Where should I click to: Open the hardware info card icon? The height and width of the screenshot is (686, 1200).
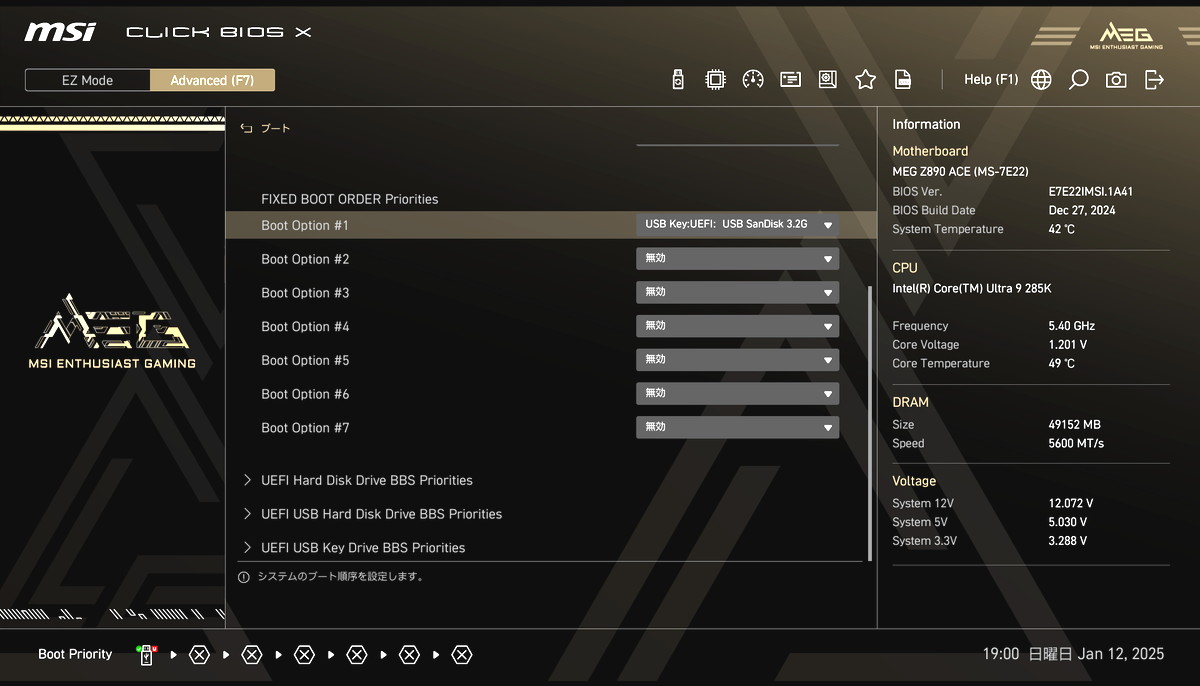tap(791, 80)
